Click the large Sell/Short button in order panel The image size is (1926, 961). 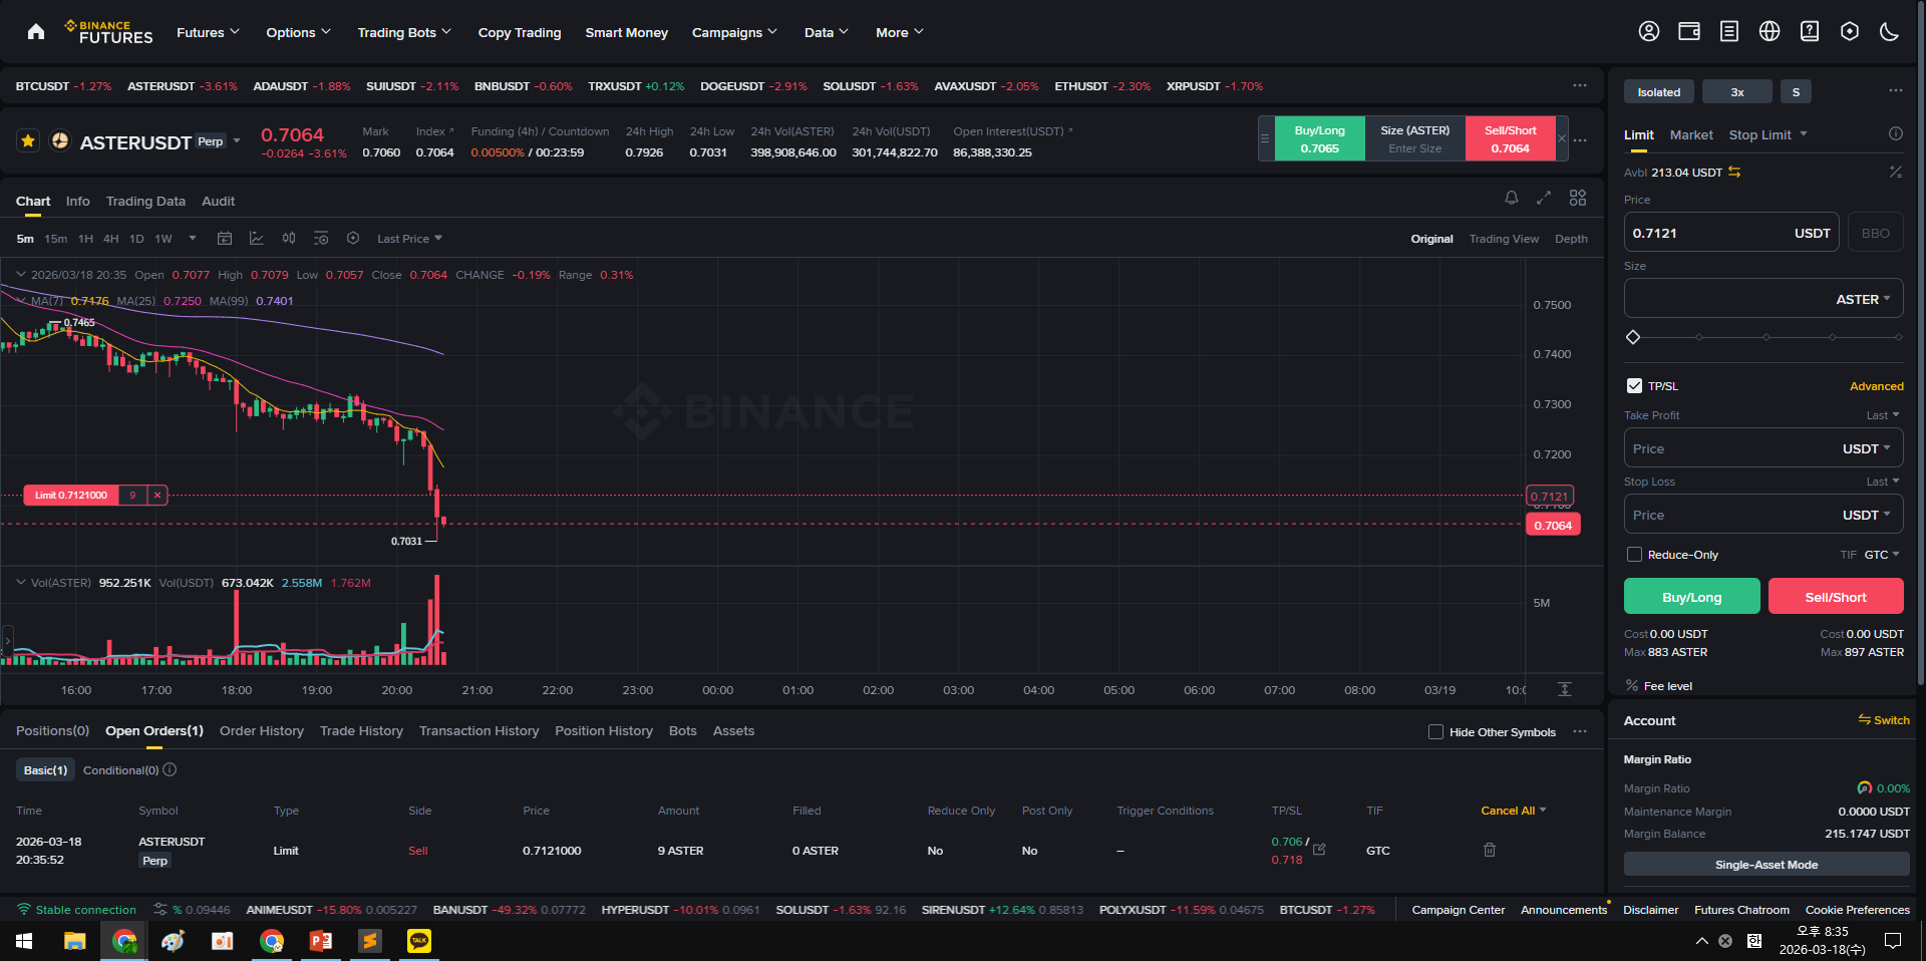click(1835, 596)
